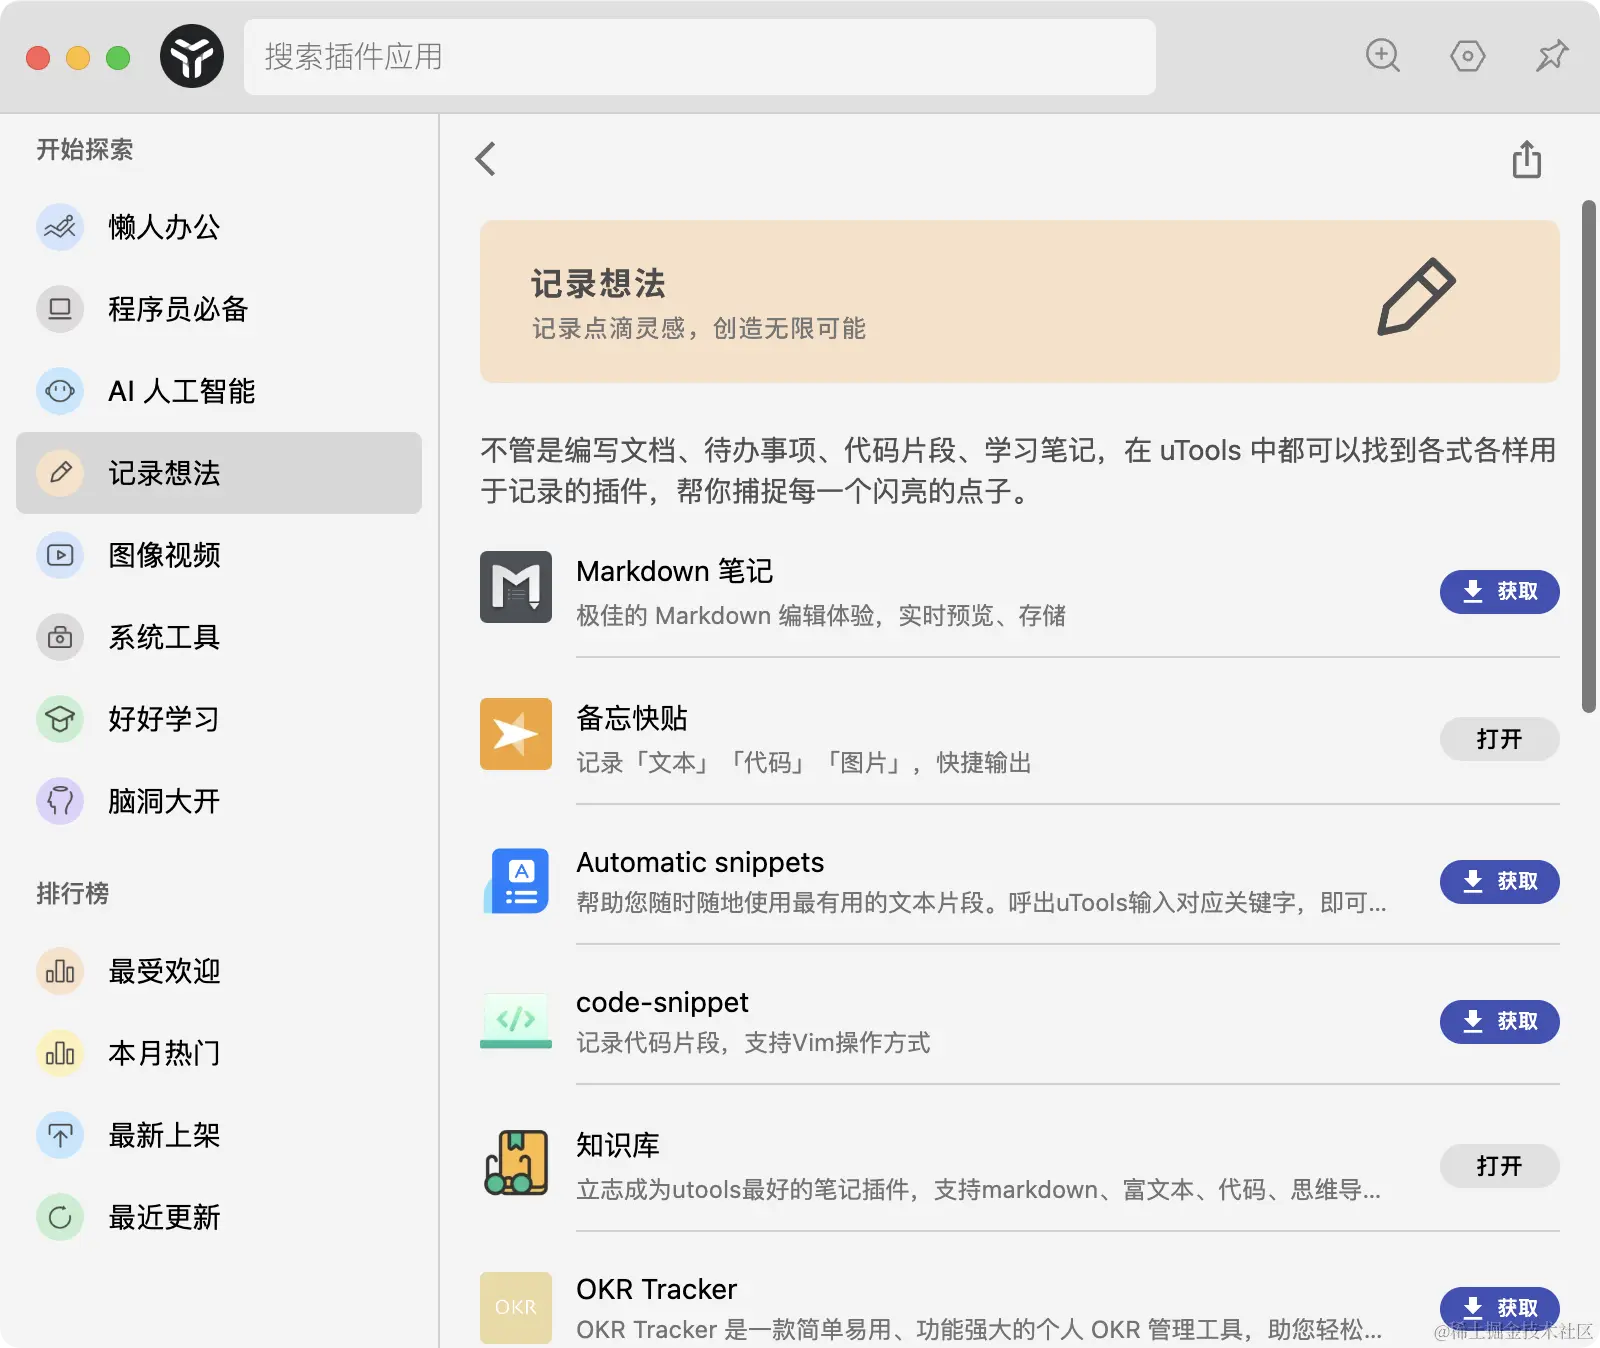Click the uTools logo icon
Screen dimensions: 1600x1348
192,56
